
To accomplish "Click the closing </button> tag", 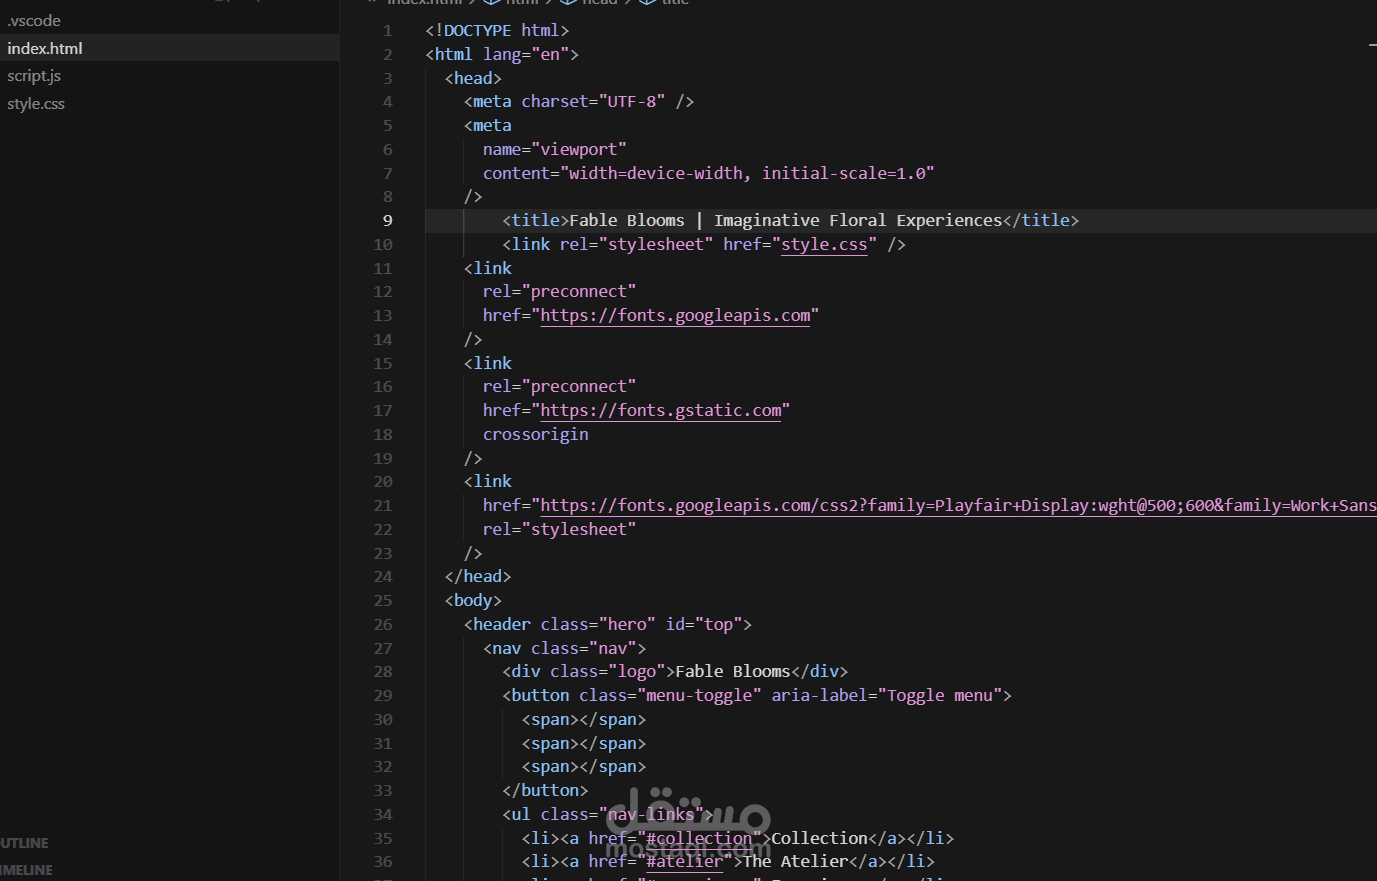I will (545, 790).
